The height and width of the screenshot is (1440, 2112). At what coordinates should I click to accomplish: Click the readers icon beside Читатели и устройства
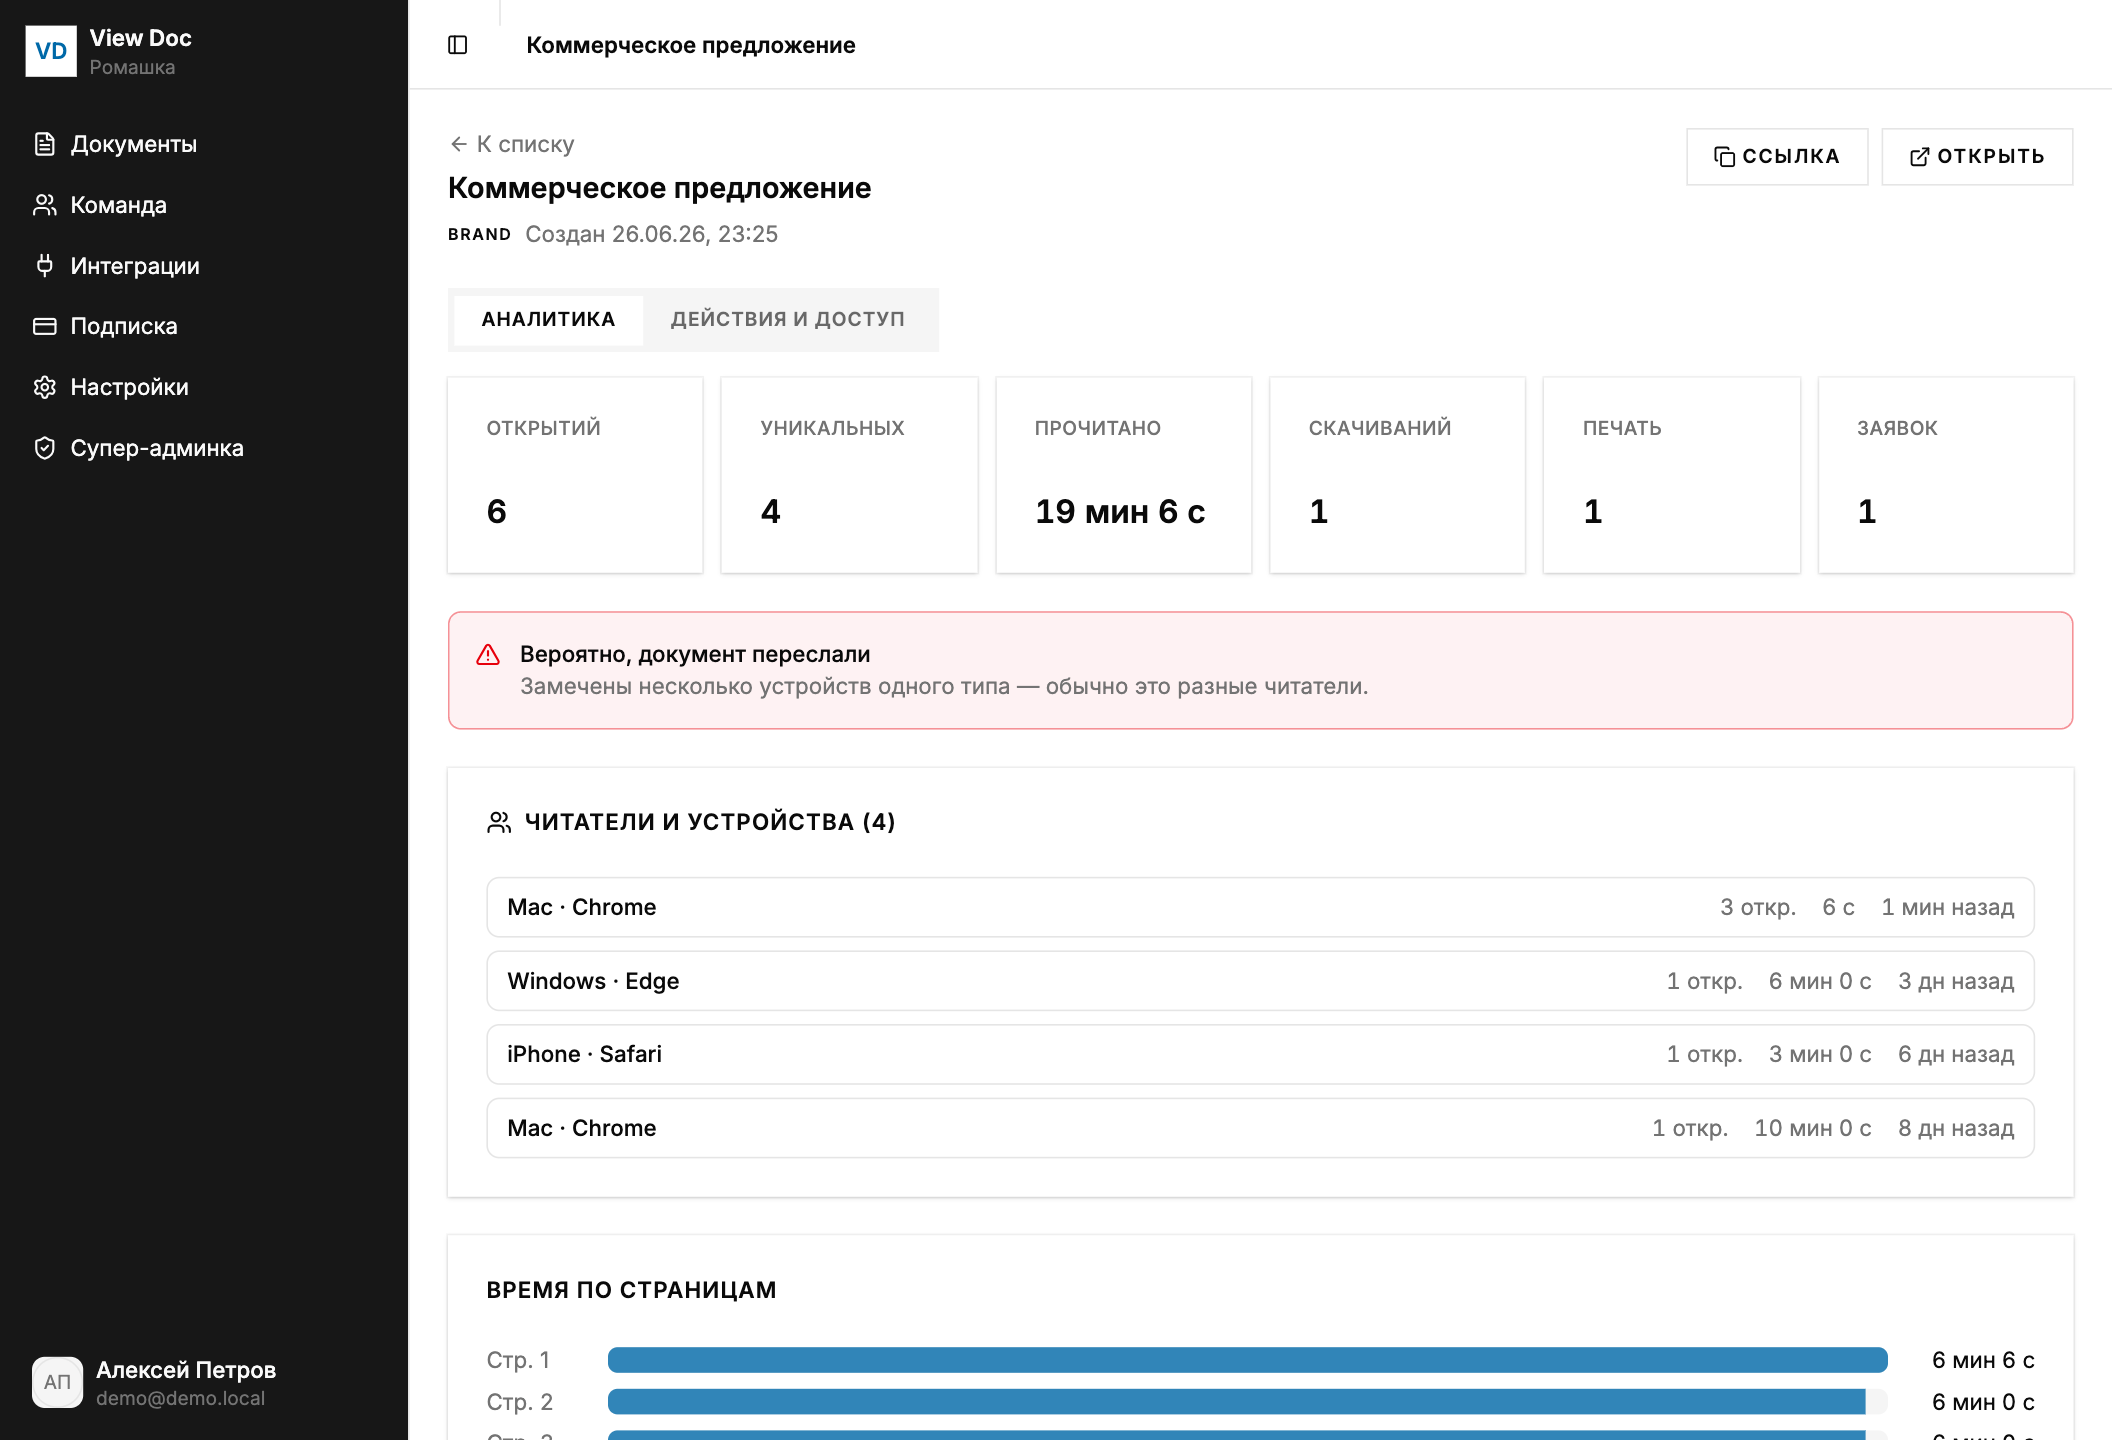(499, 822)
